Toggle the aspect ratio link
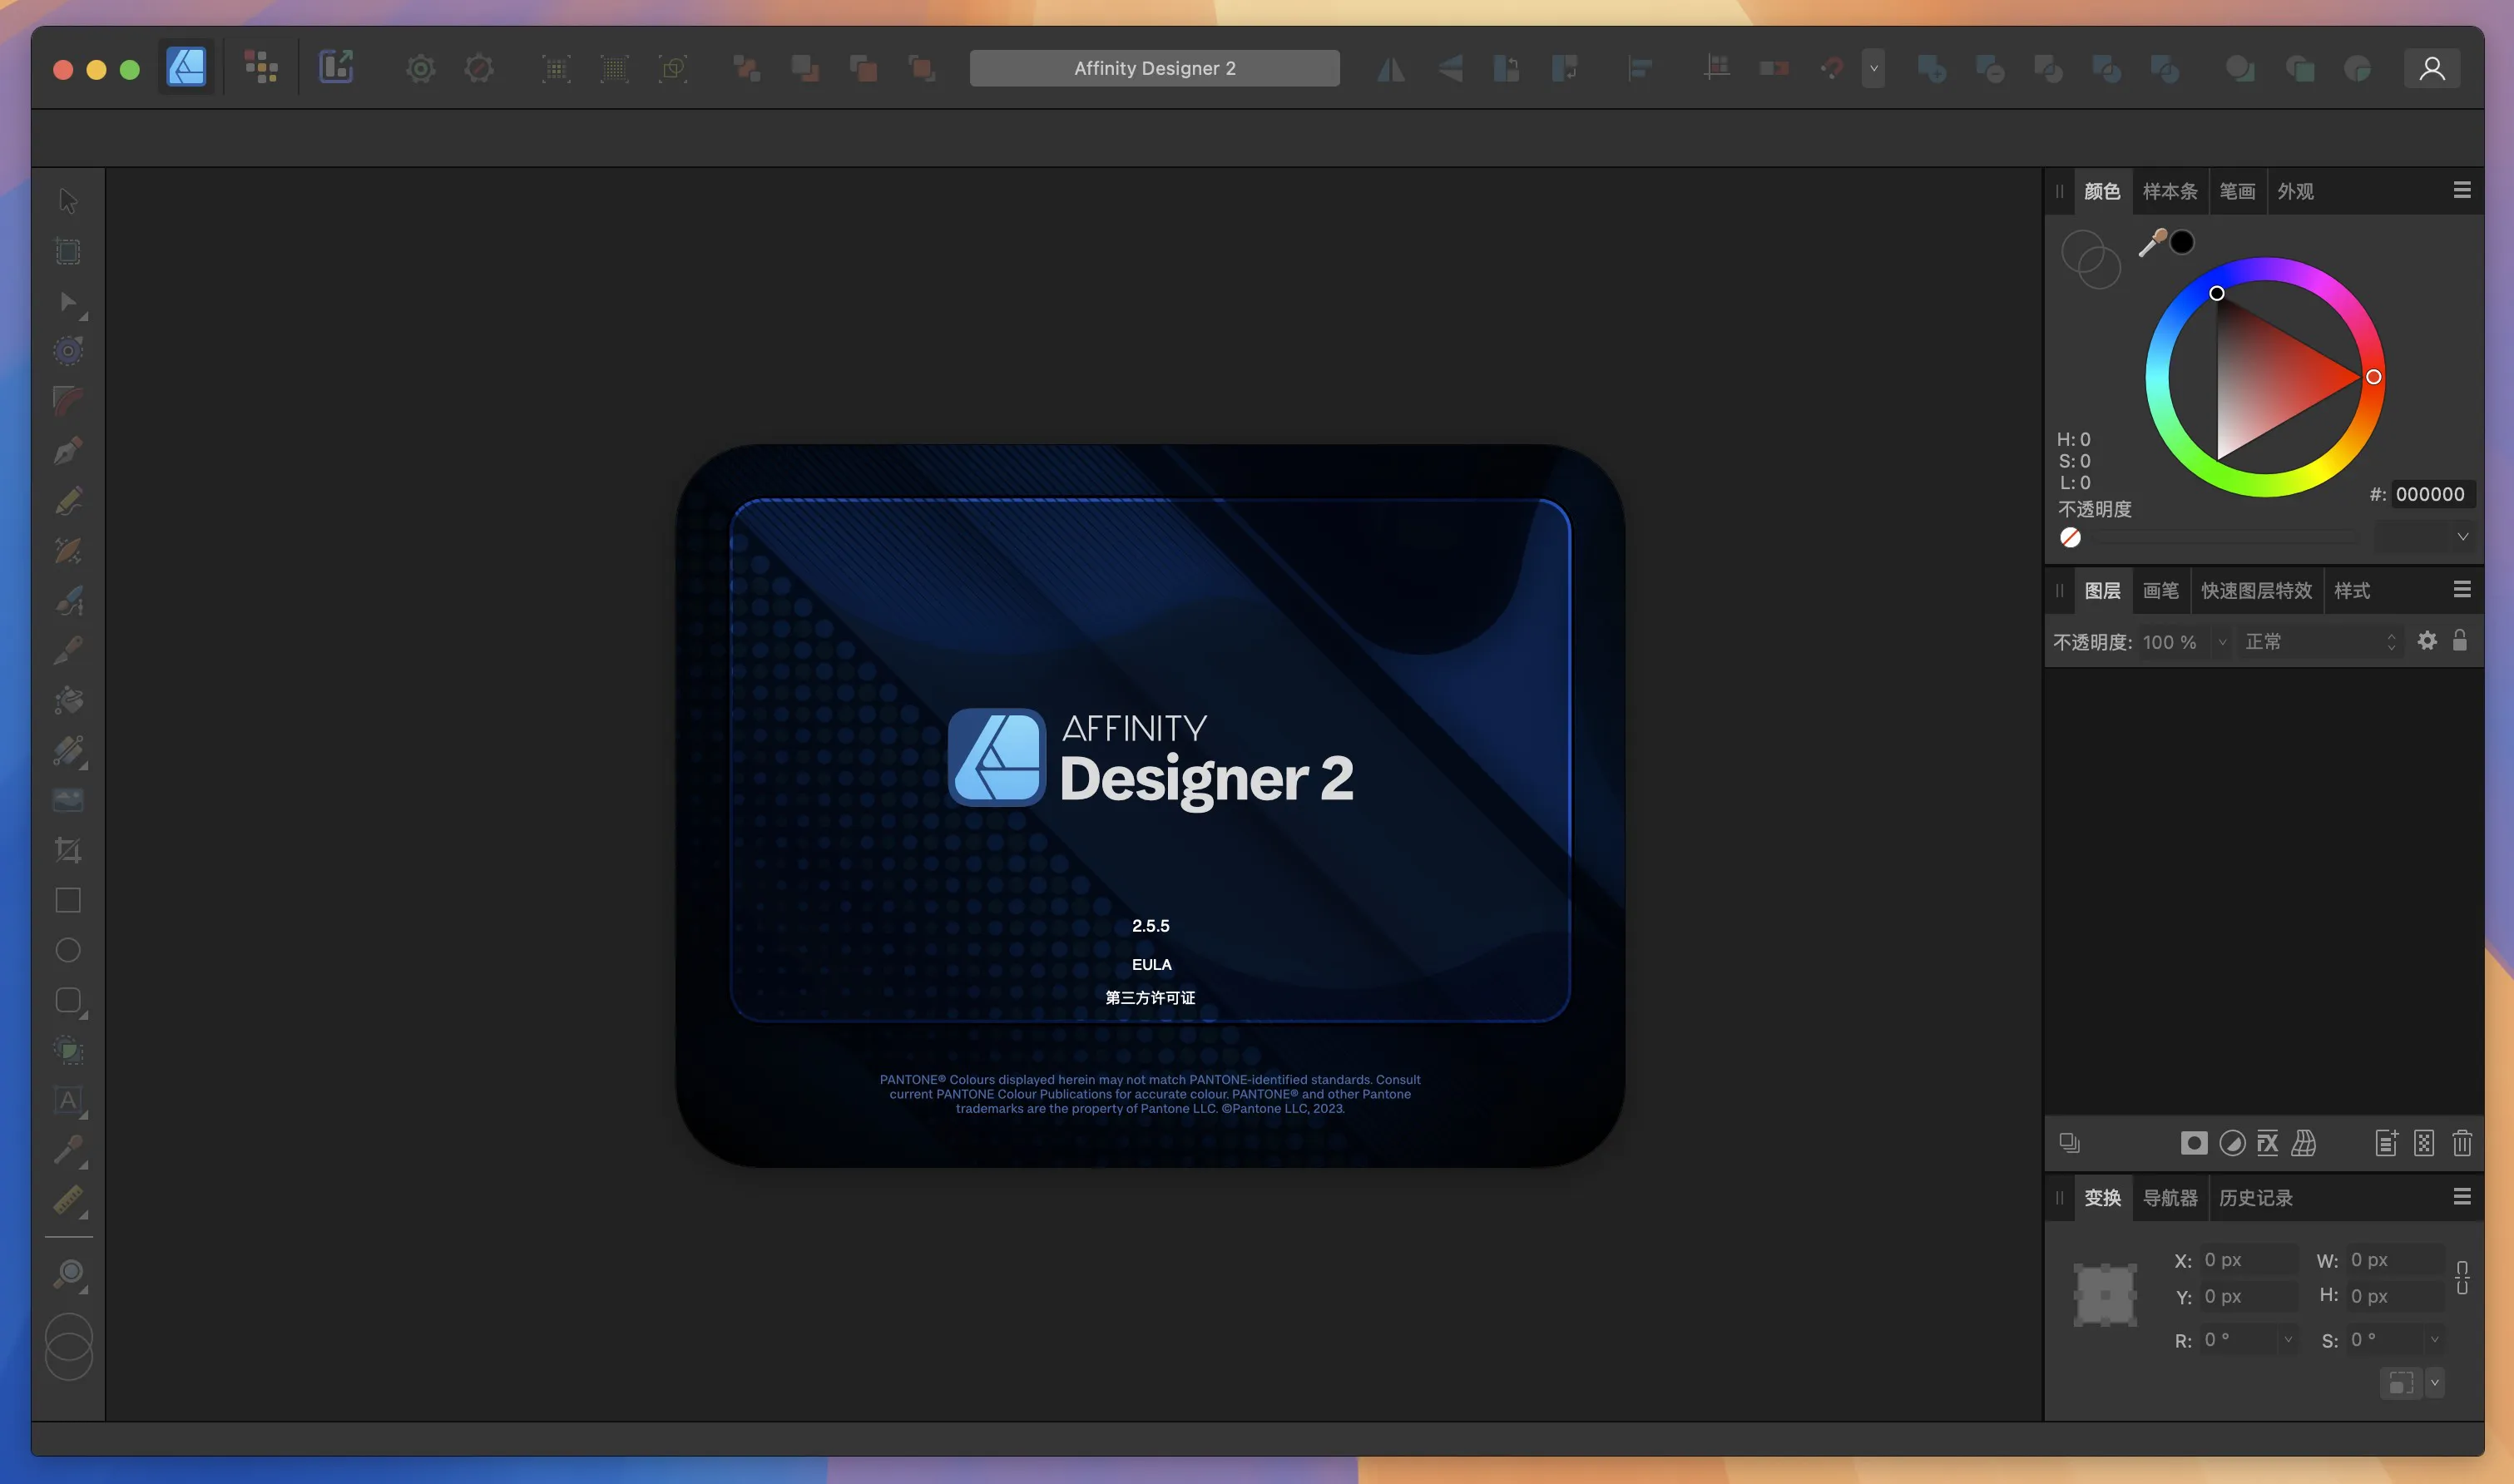Image resolution: width=2514 pixels, height=1484 pixels. 2462,1277
